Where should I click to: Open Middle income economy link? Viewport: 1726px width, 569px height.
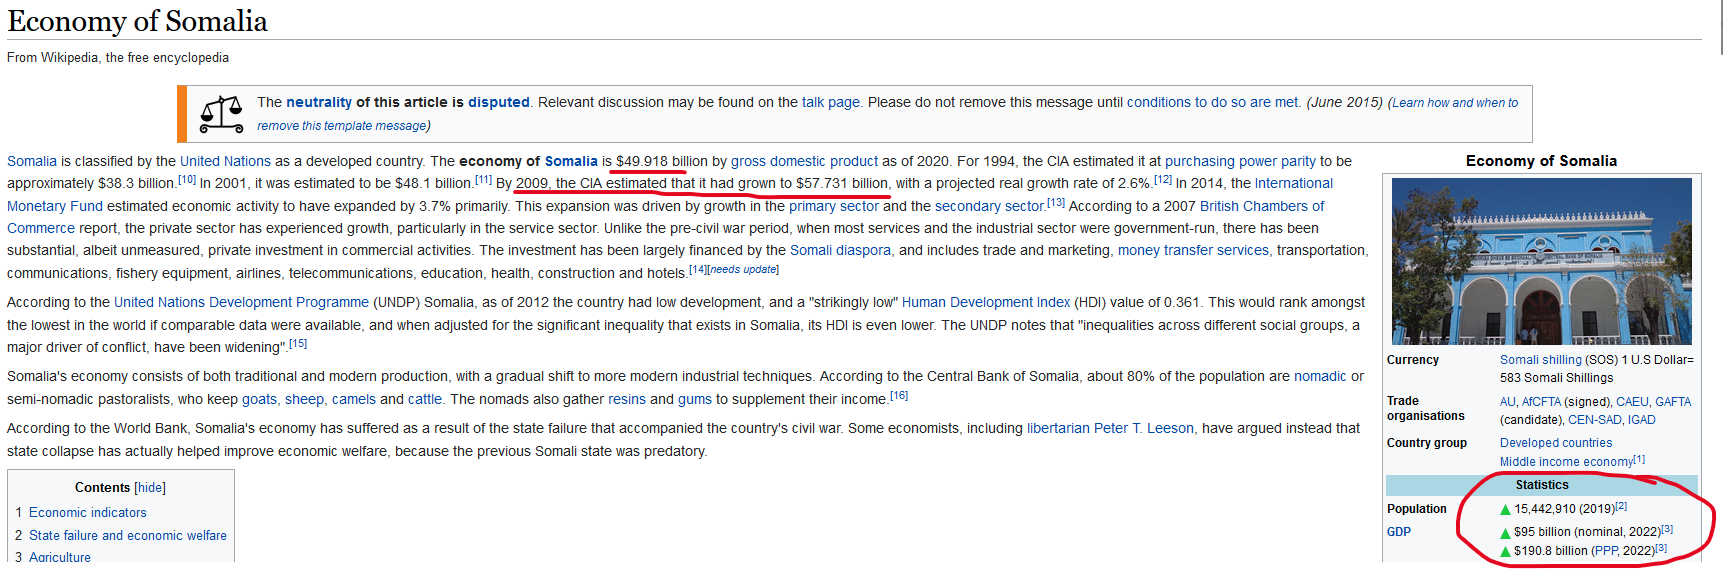click(x=1565, y=462)
